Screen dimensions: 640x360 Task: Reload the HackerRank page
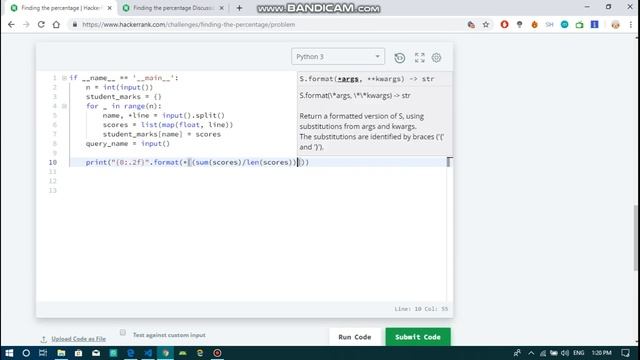(41, 24)
